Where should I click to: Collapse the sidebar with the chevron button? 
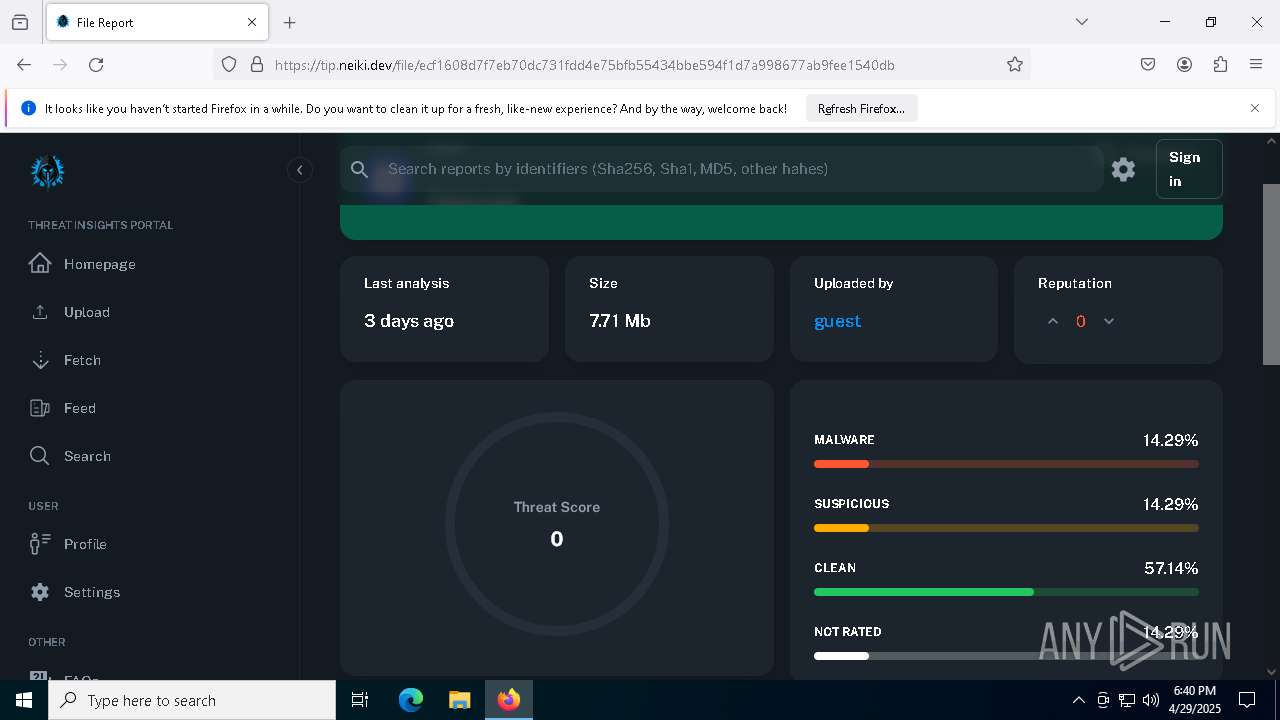point(299,170)
